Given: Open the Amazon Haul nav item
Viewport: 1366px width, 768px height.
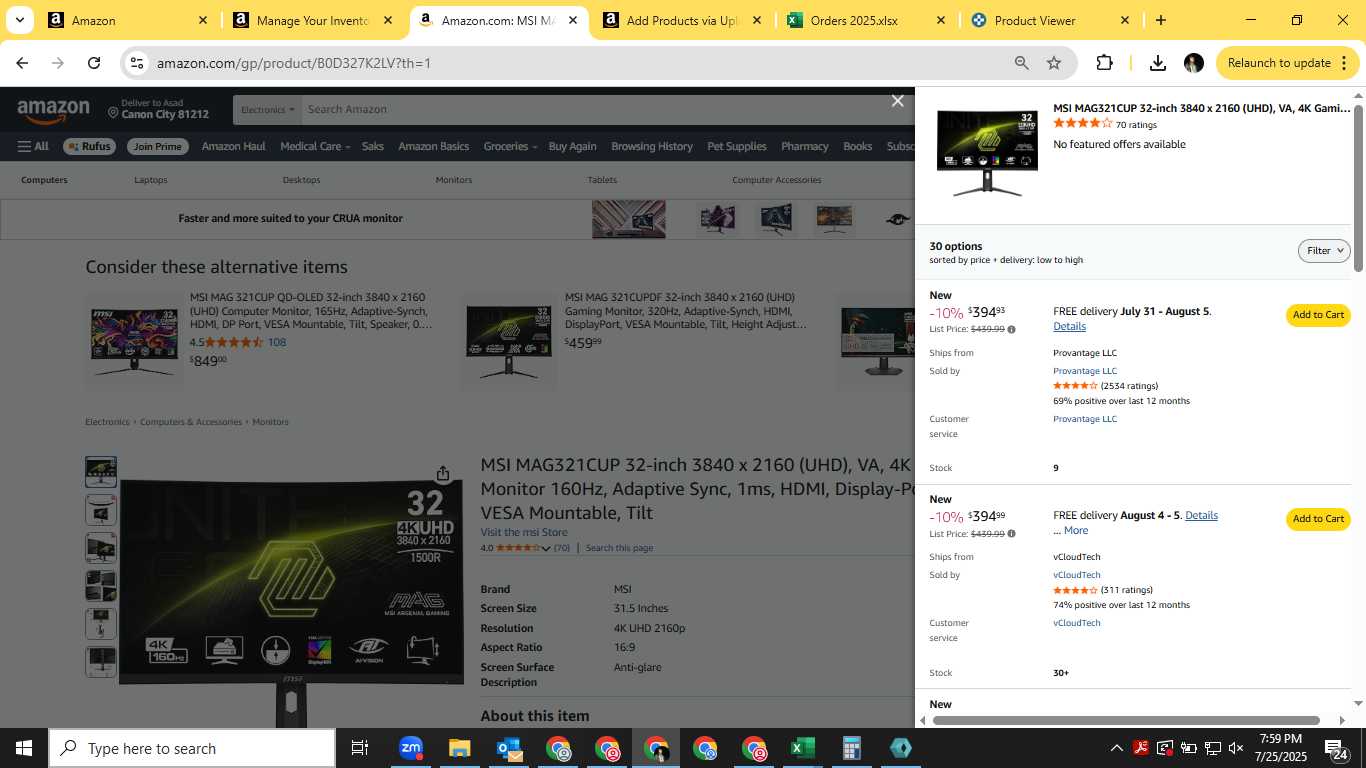Looking at the screenshot, I should coord(234,146).
